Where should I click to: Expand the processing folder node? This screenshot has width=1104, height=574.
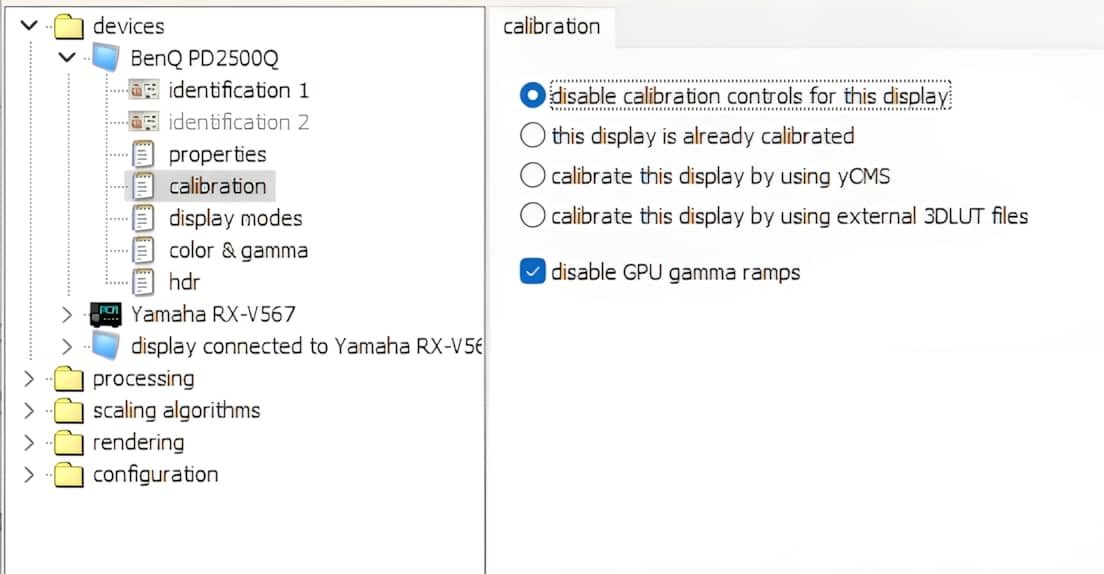point(28,379)
